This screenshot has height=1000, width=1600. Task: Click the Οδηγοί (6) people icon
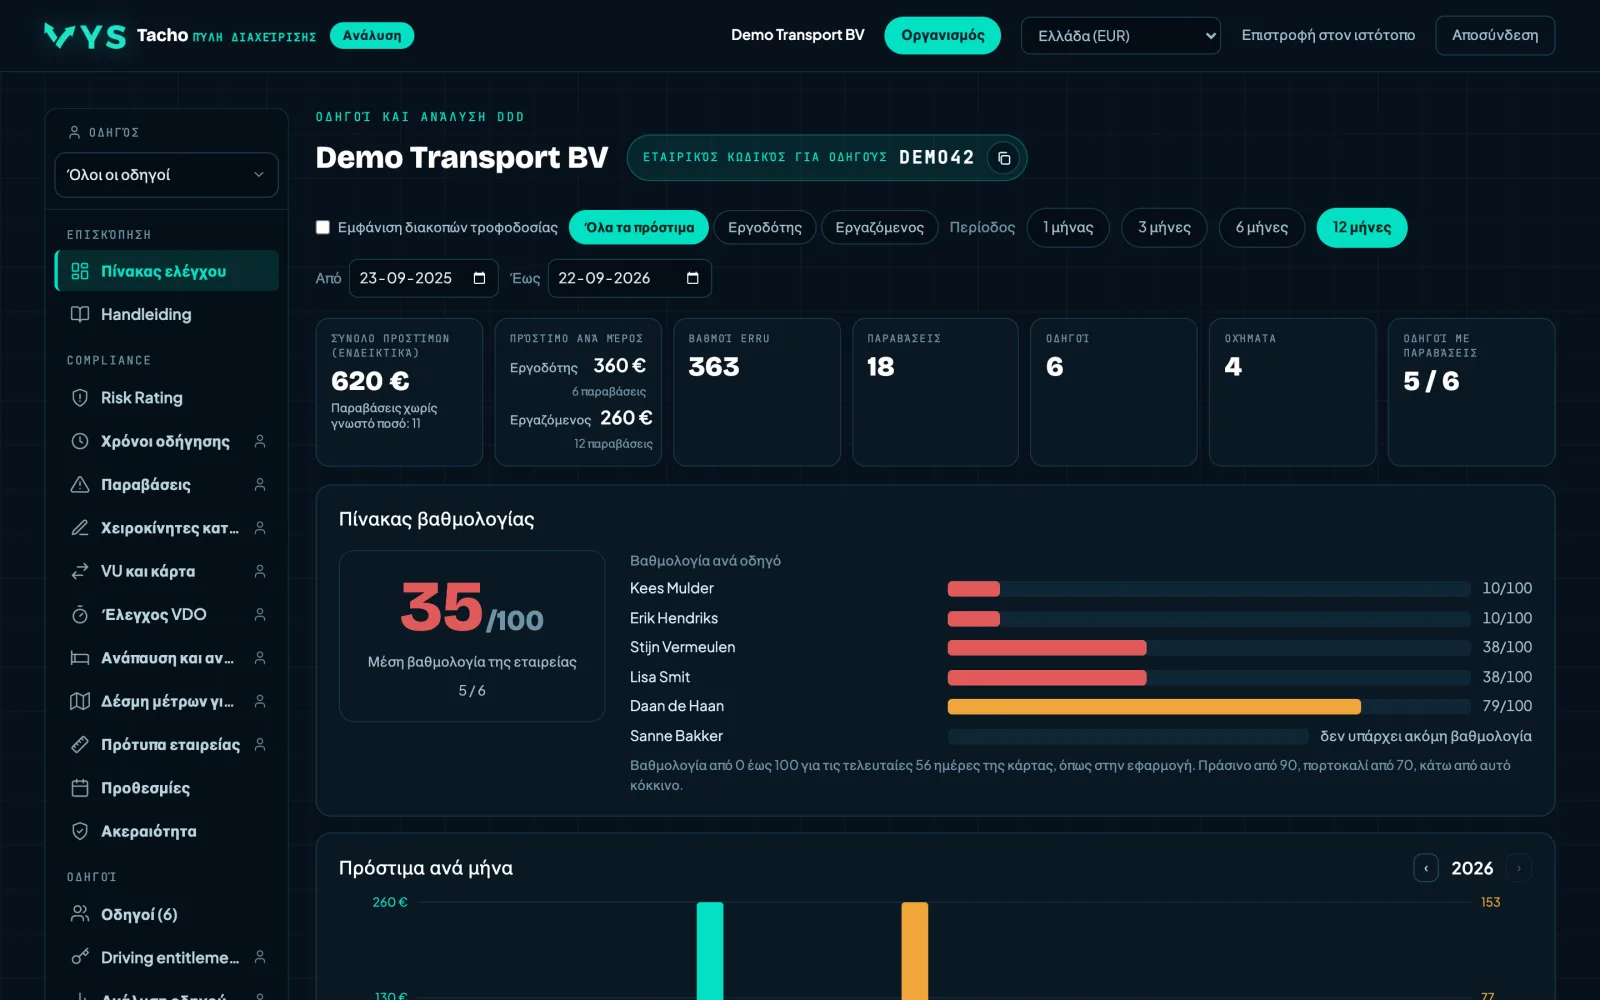pos(80,914)
